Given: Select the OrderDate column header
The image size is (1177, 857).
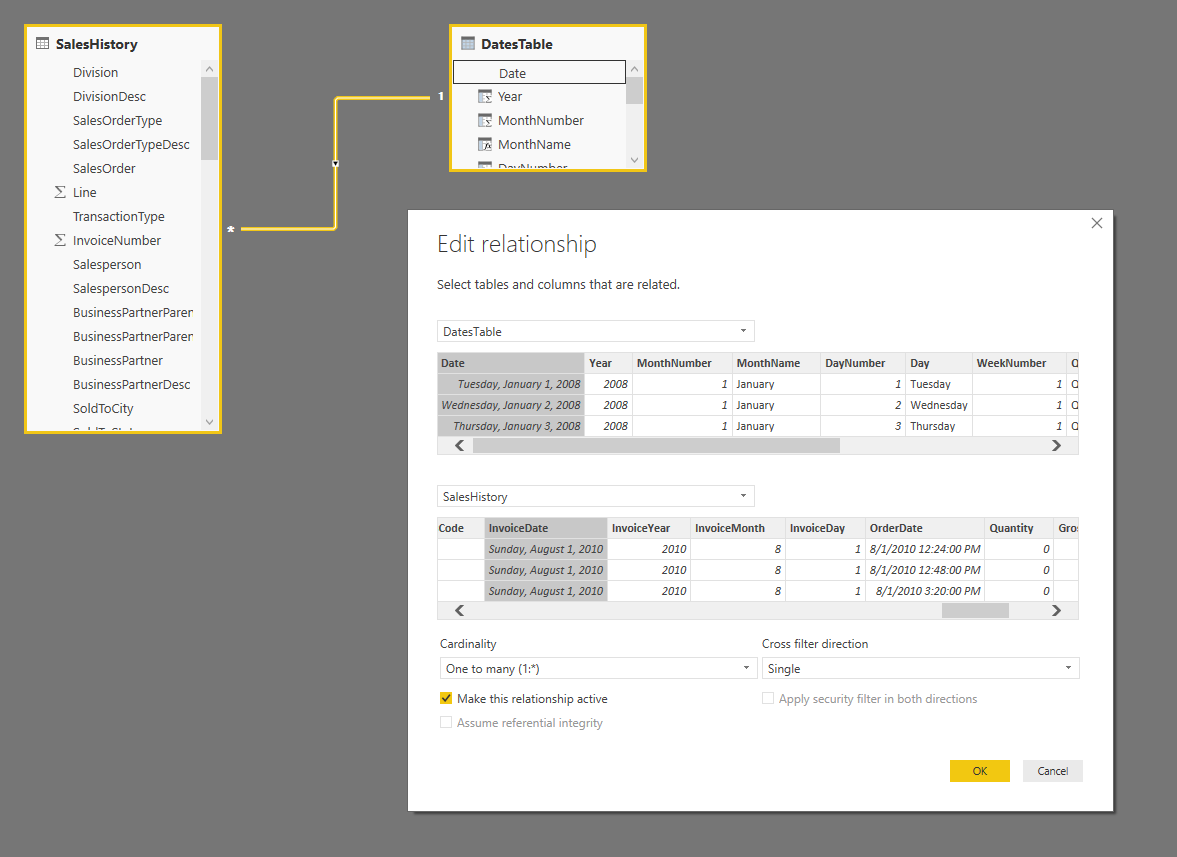Looking at the screenshot, I should [924, 528].
